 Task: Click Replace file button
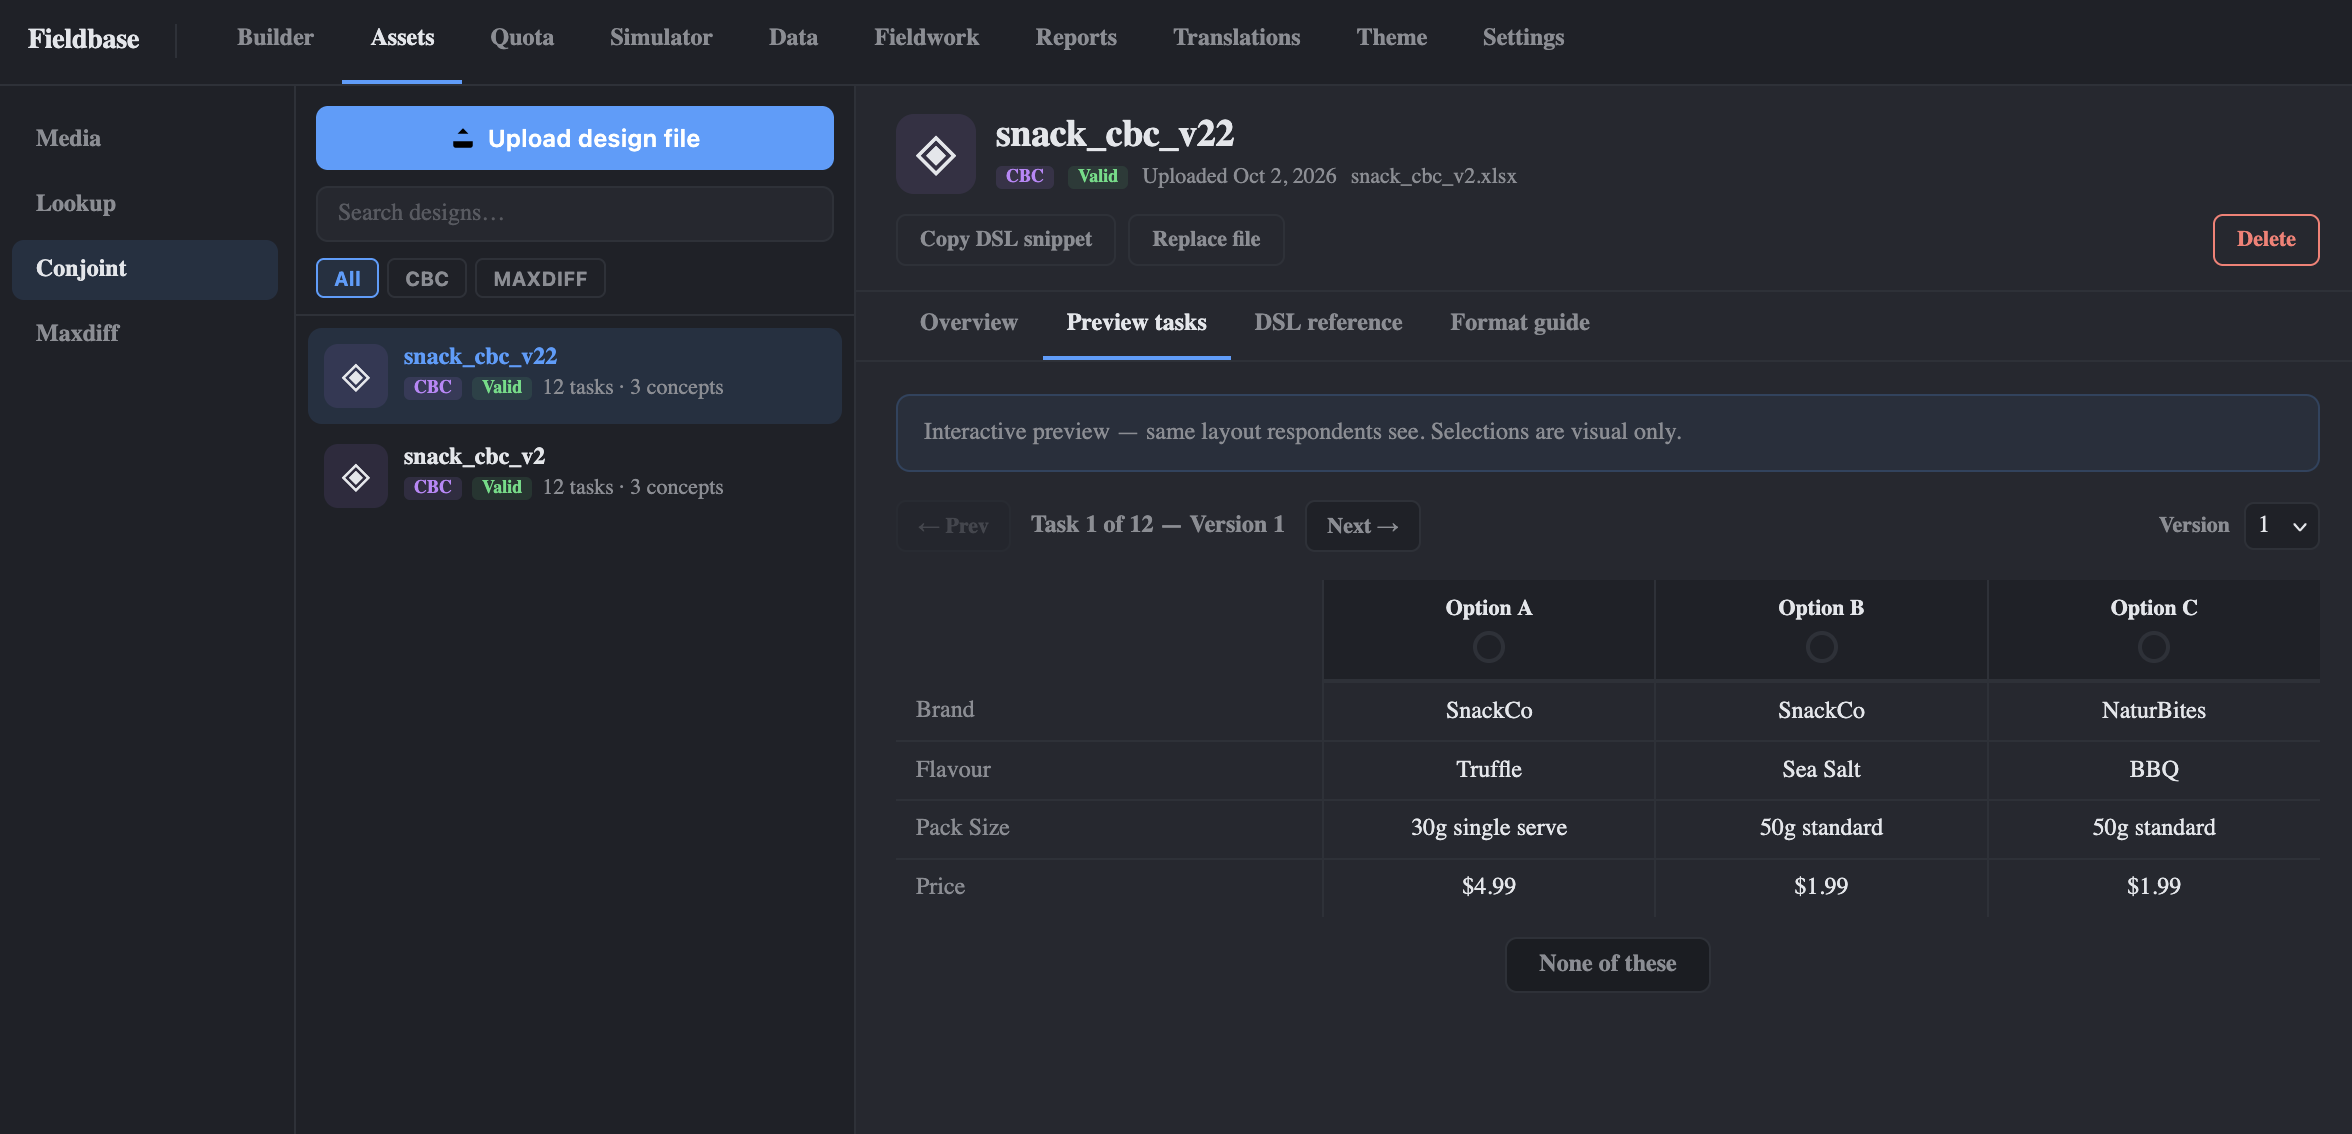[x=1206, y=240]
